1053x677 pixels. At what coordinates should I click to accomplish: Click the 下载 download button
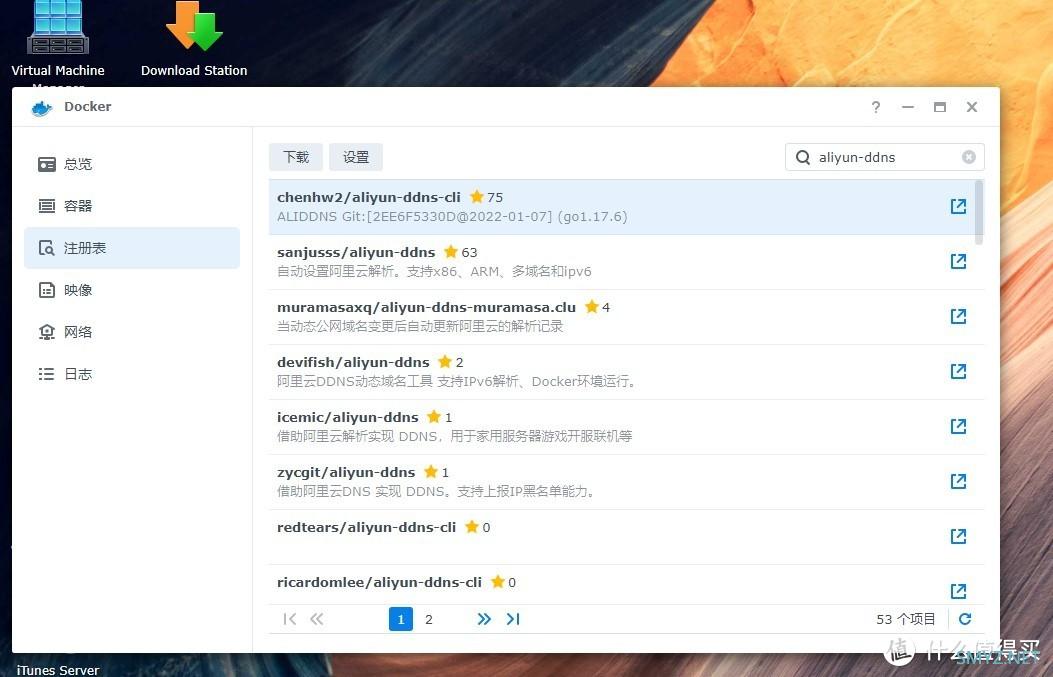pyautogui.click(x=296, y=157)
